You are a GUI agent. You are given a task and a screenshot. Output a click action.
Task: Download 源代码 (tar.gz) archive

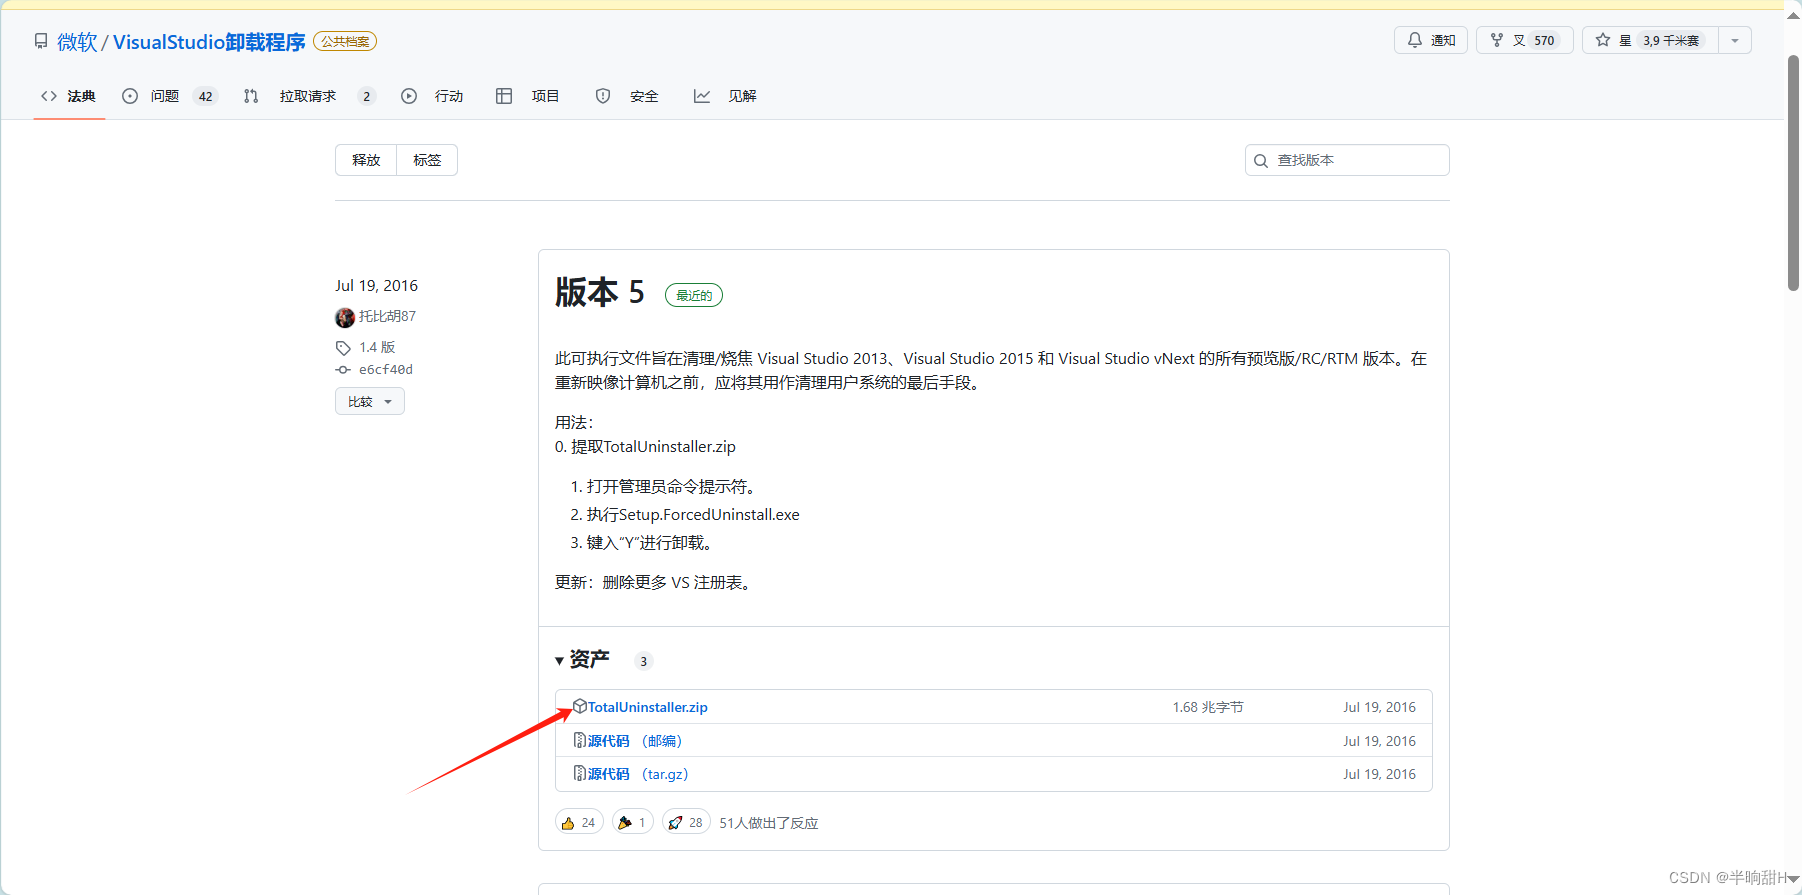pos(638,774)
